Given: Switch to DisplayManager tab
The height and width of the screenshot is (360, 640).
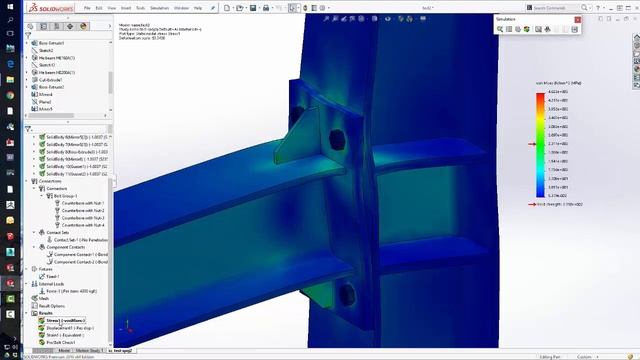Looking at the screenshot, I should (83, 26).
